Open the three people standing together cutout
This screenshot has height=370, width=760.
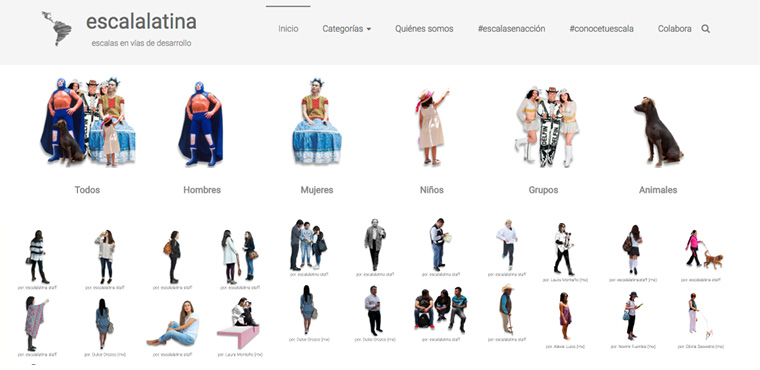click(x=308, y=245)
